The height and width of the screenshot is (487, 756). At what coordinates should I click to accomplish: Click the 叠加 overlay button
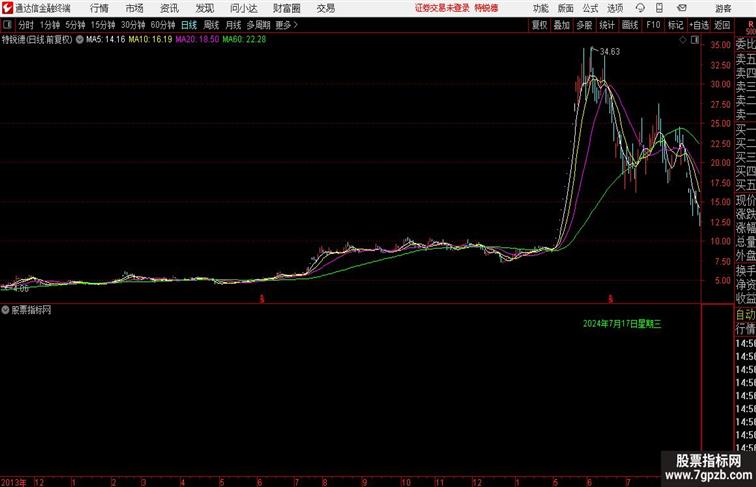pos(561,25)
